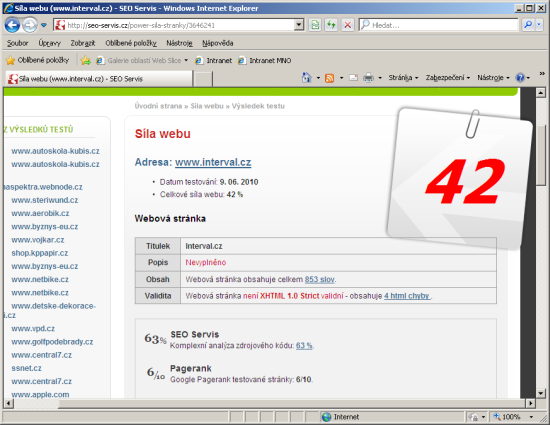
Task: Open www.vpd.cz in sidebar
Action: pyautogui.click(x=33, y=329)
